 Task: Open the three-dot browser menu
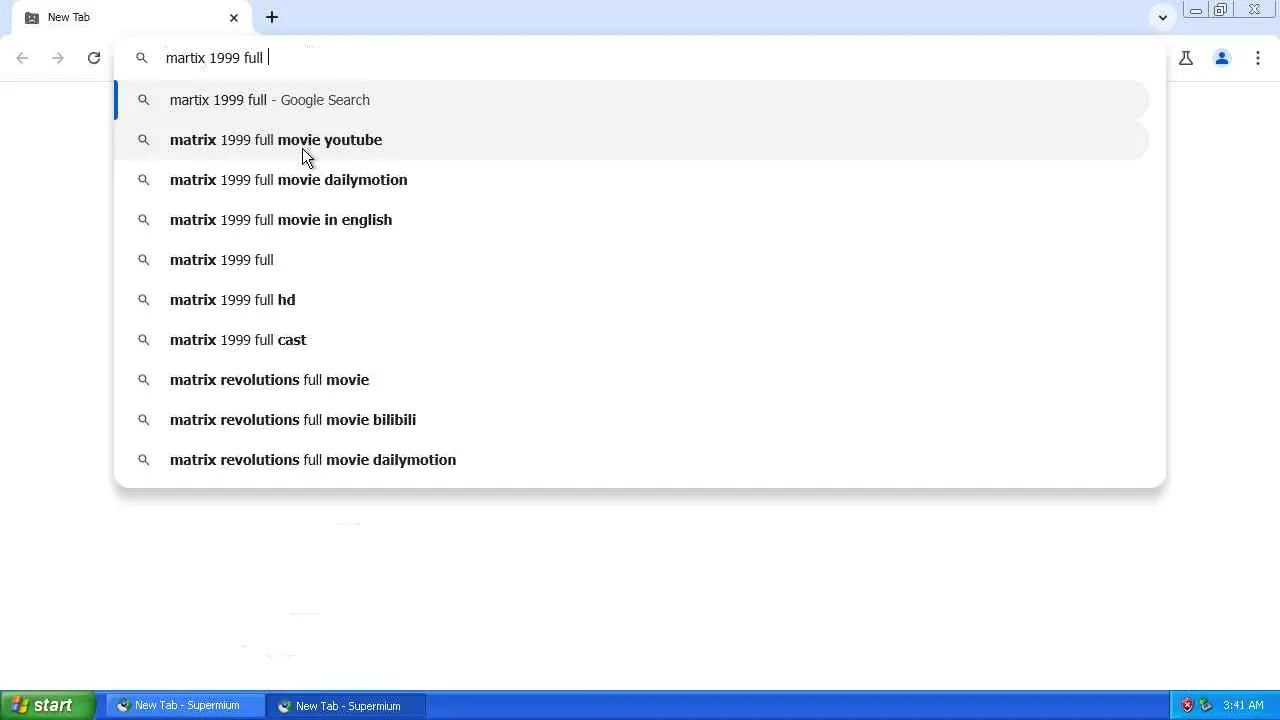point(1258,58)
